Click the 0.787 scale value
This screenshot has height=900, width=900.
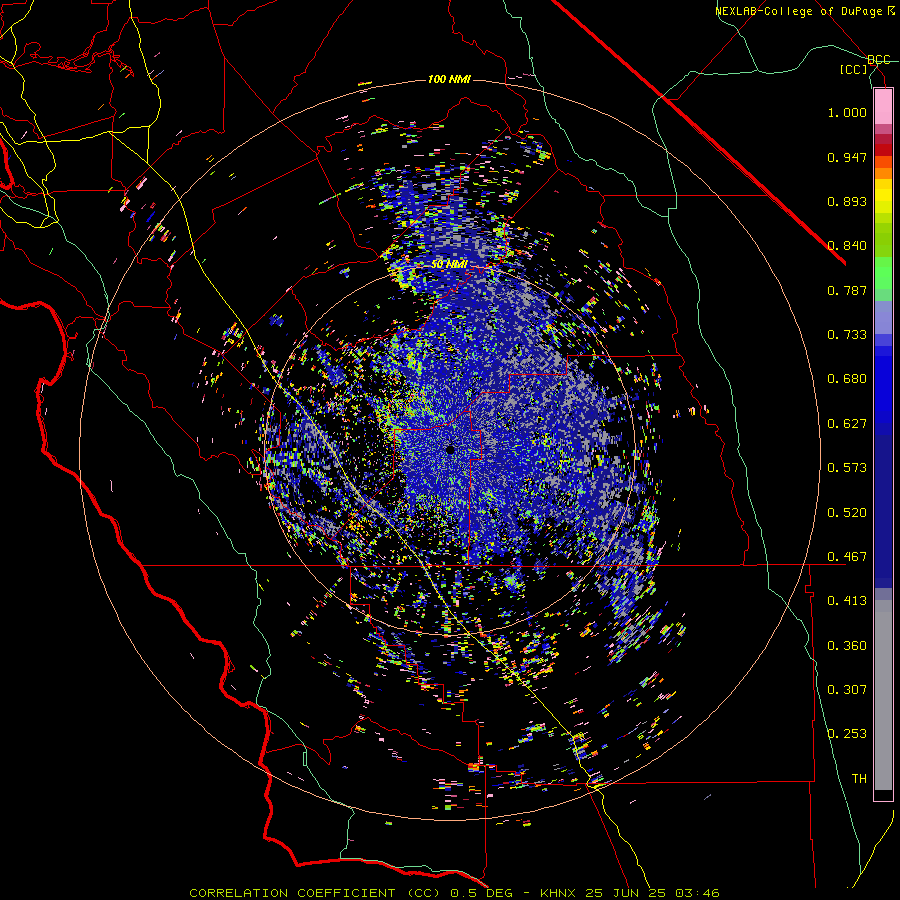(x=847, y=290)
